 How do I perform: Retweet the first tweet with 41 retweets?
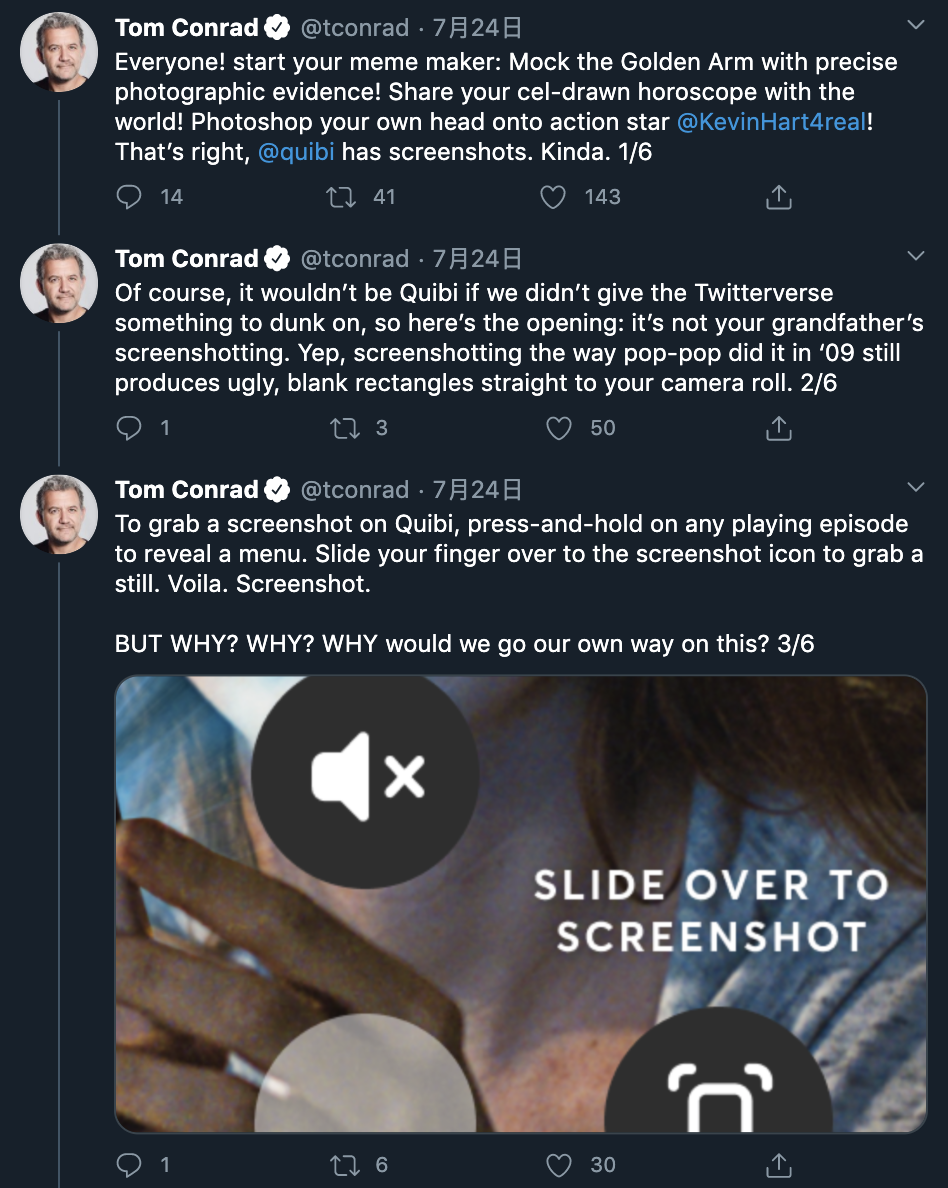pyautogui.click(x=342, y=197)
